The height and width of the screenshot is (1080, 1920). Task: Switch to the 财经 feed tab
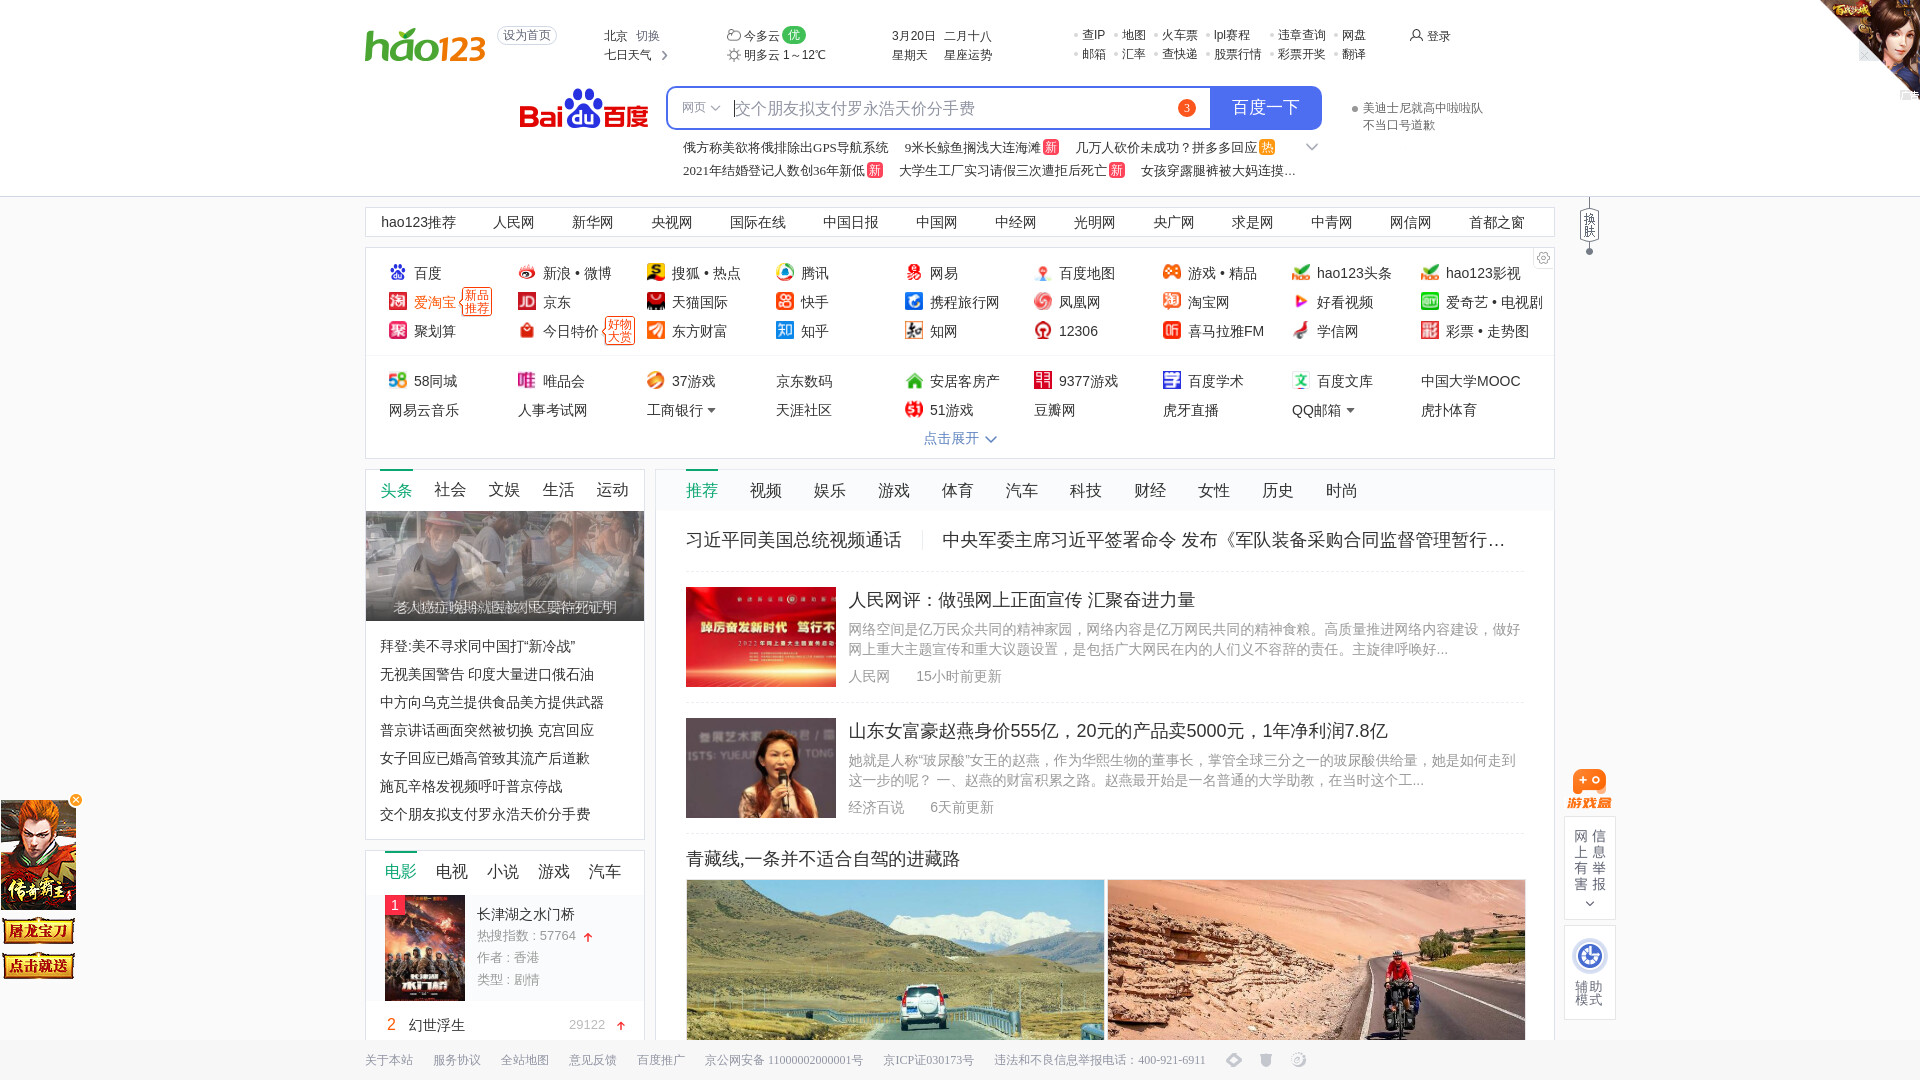pyautogui.click(x=1150, y=490)
